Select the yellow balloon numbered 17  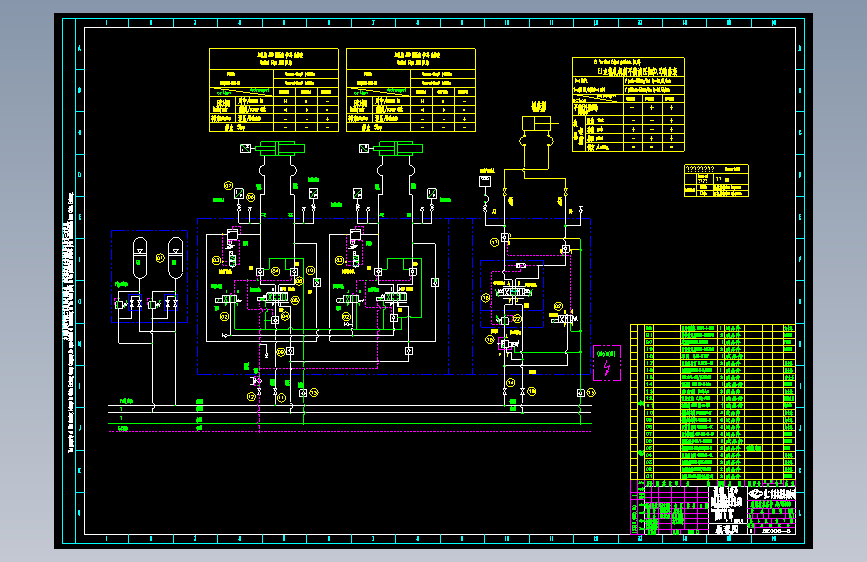(494, 242)
